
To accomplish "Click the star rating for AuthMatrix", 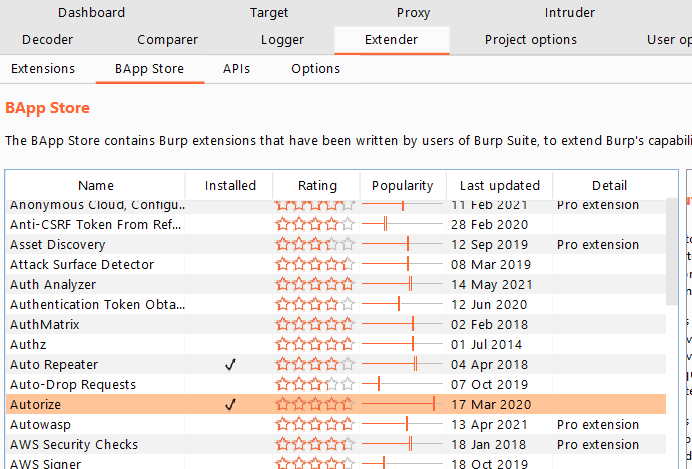I will click(316, 325).
